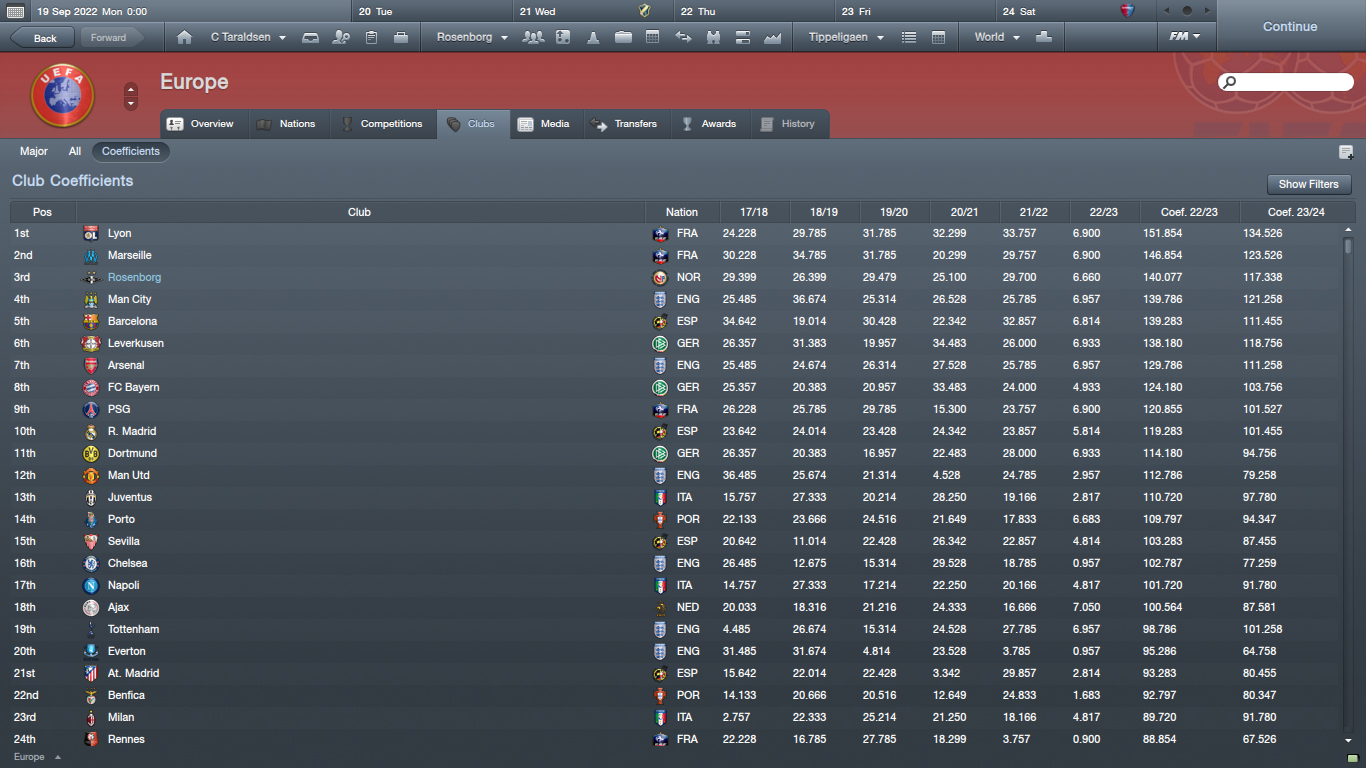Move calendar forward with the right arrow

[1208, 11]
